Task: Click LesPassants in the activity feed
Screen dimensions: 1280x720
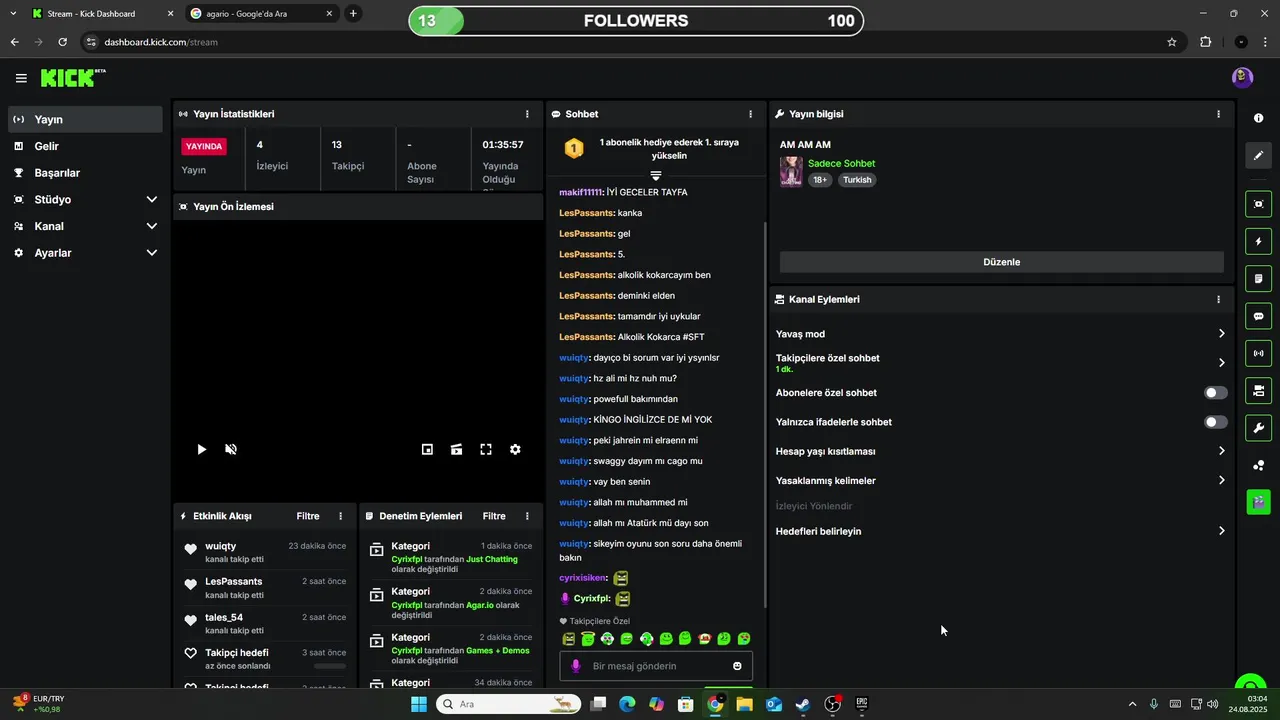Action: pyautogui.click(x=234, y=581)
